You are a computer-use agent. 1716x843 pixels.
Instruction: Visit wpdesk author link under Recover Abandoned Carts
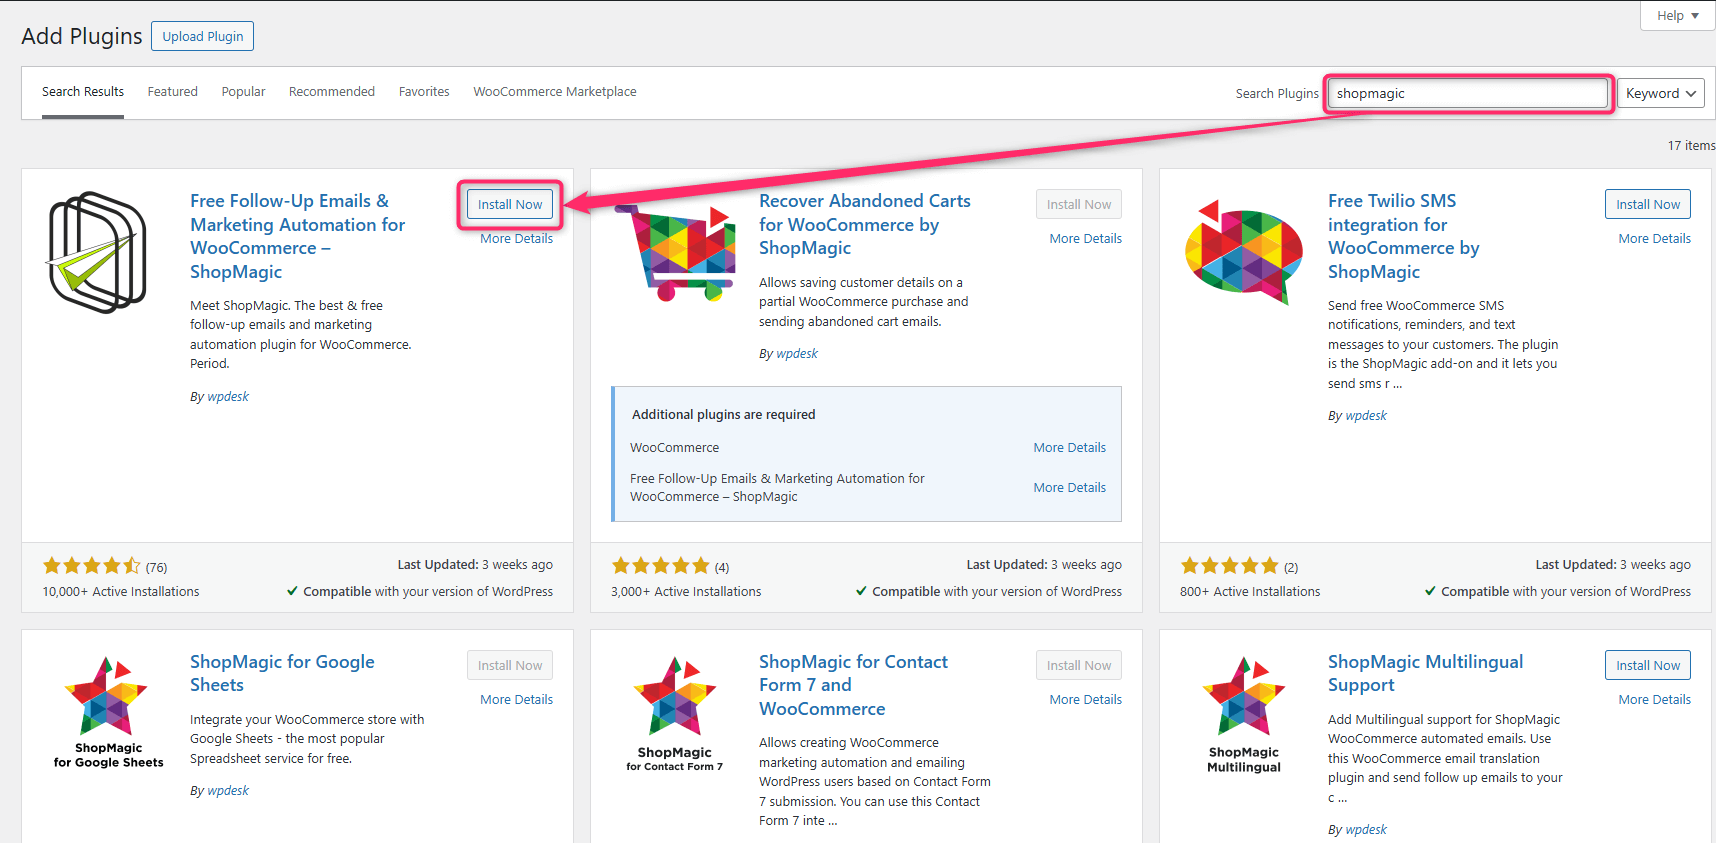pos(796,354)
